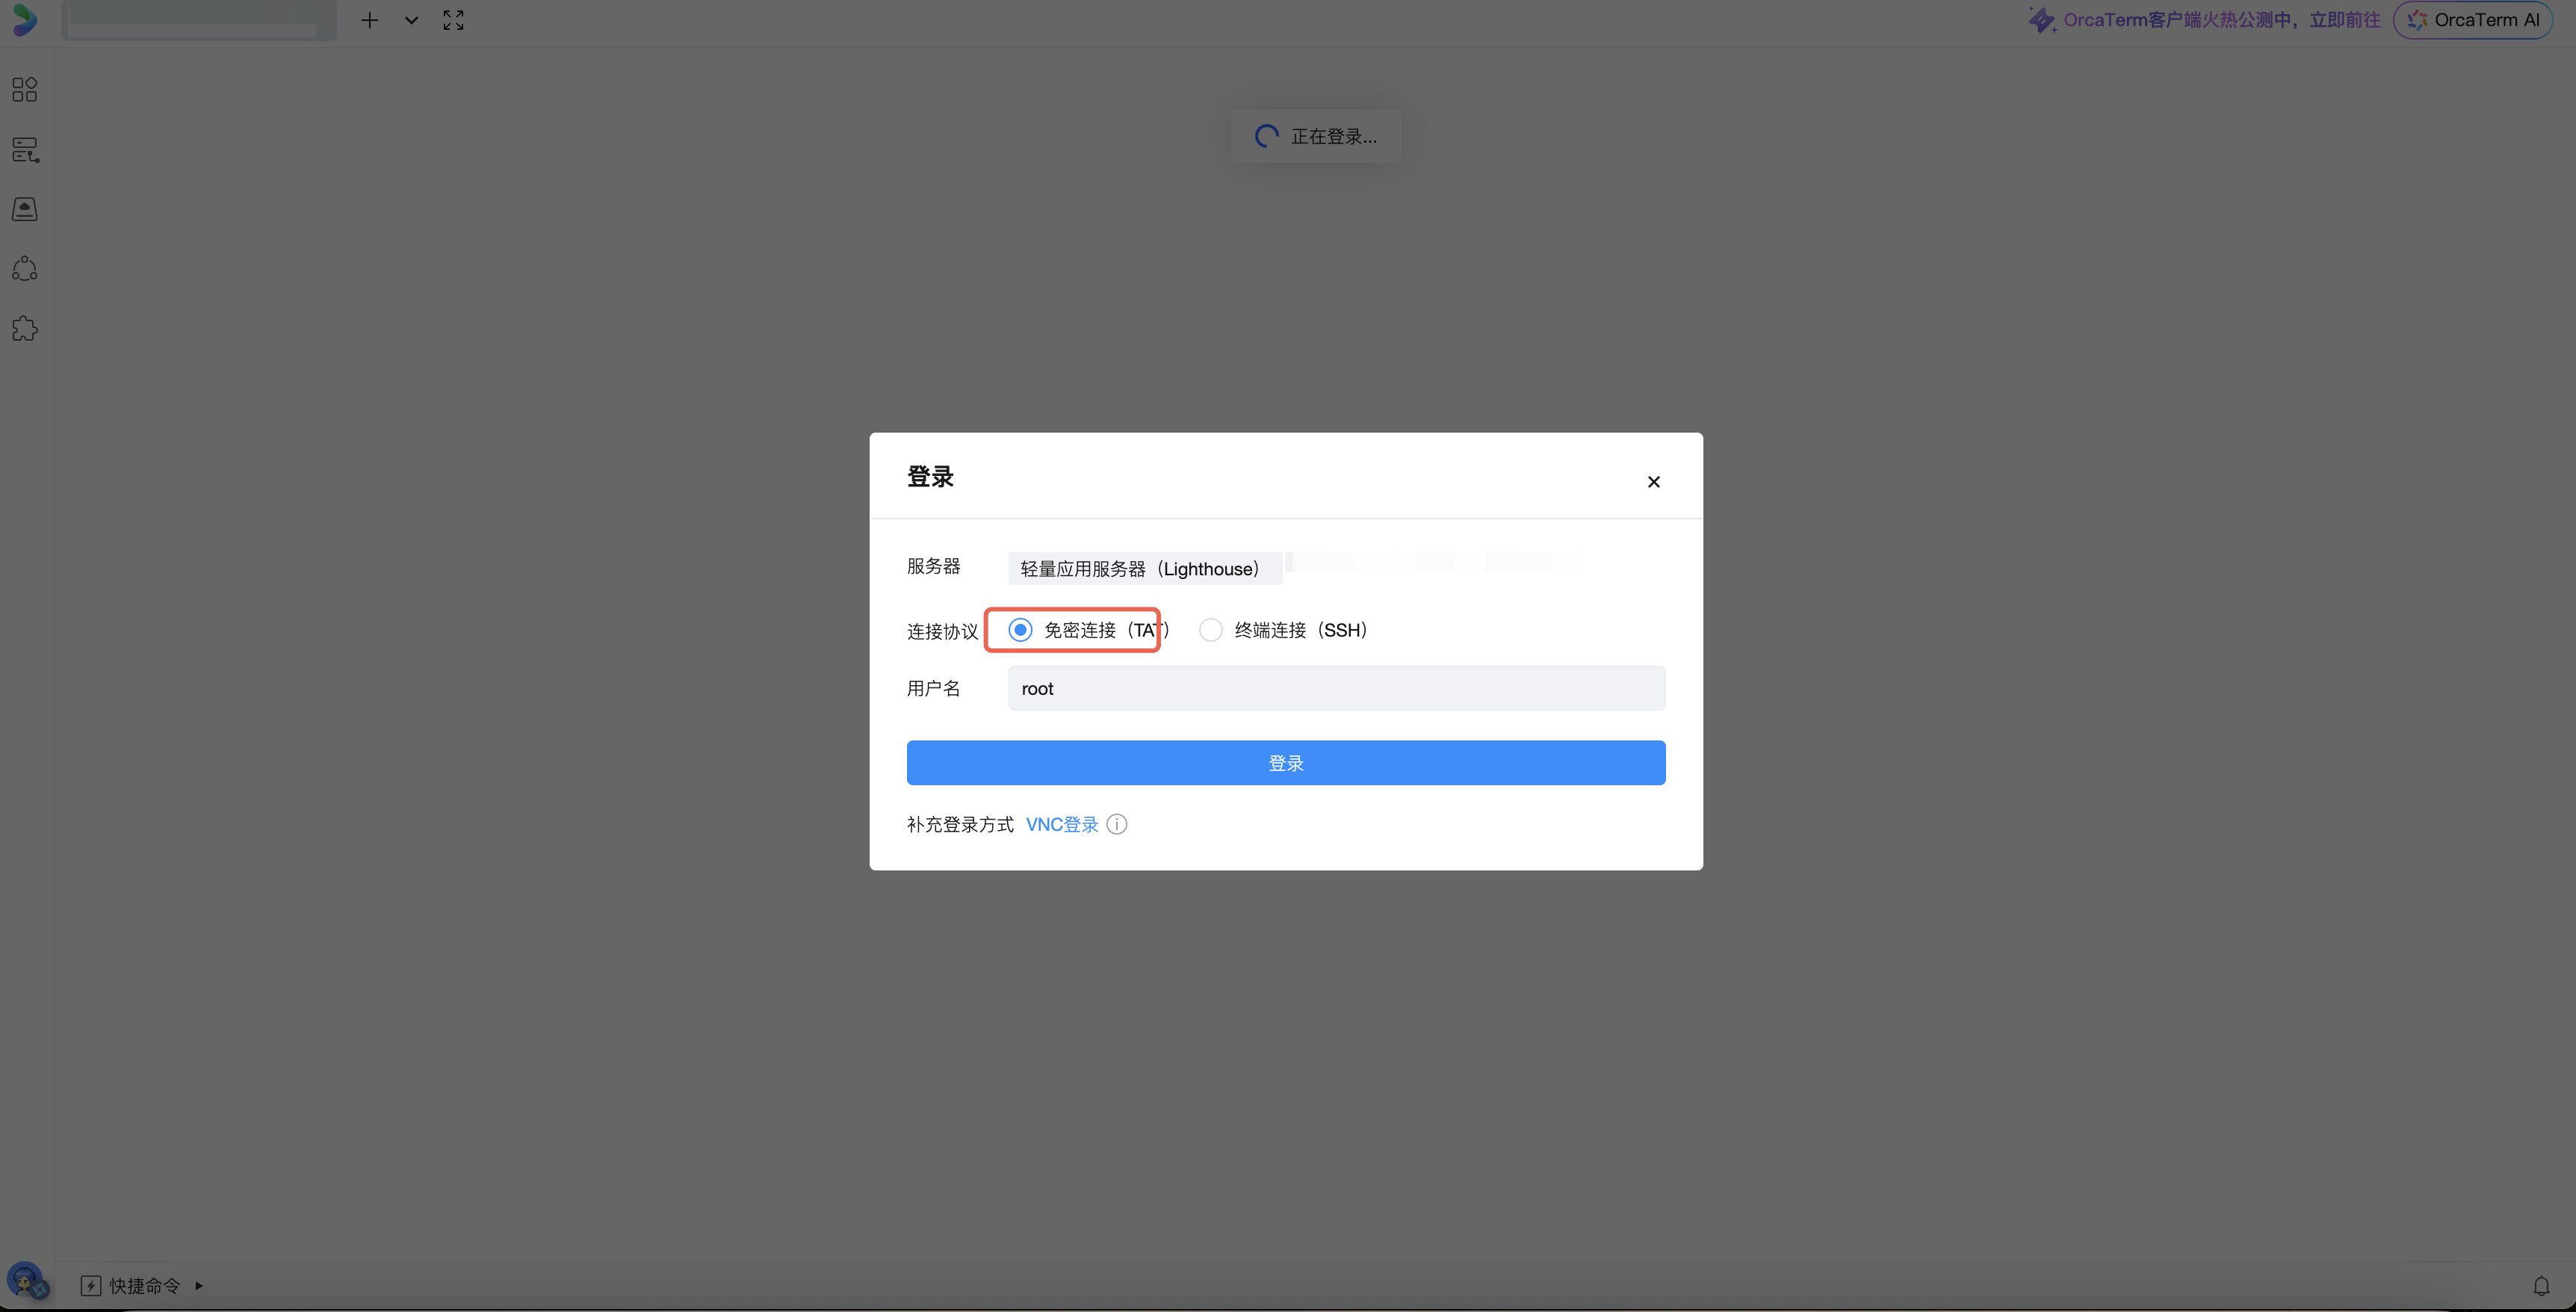Image resolution: width=2576 pixels, height=1312 pixels.
Task: Select 终端连接（SSH）connection protocol
Action: click(1211, 630)
